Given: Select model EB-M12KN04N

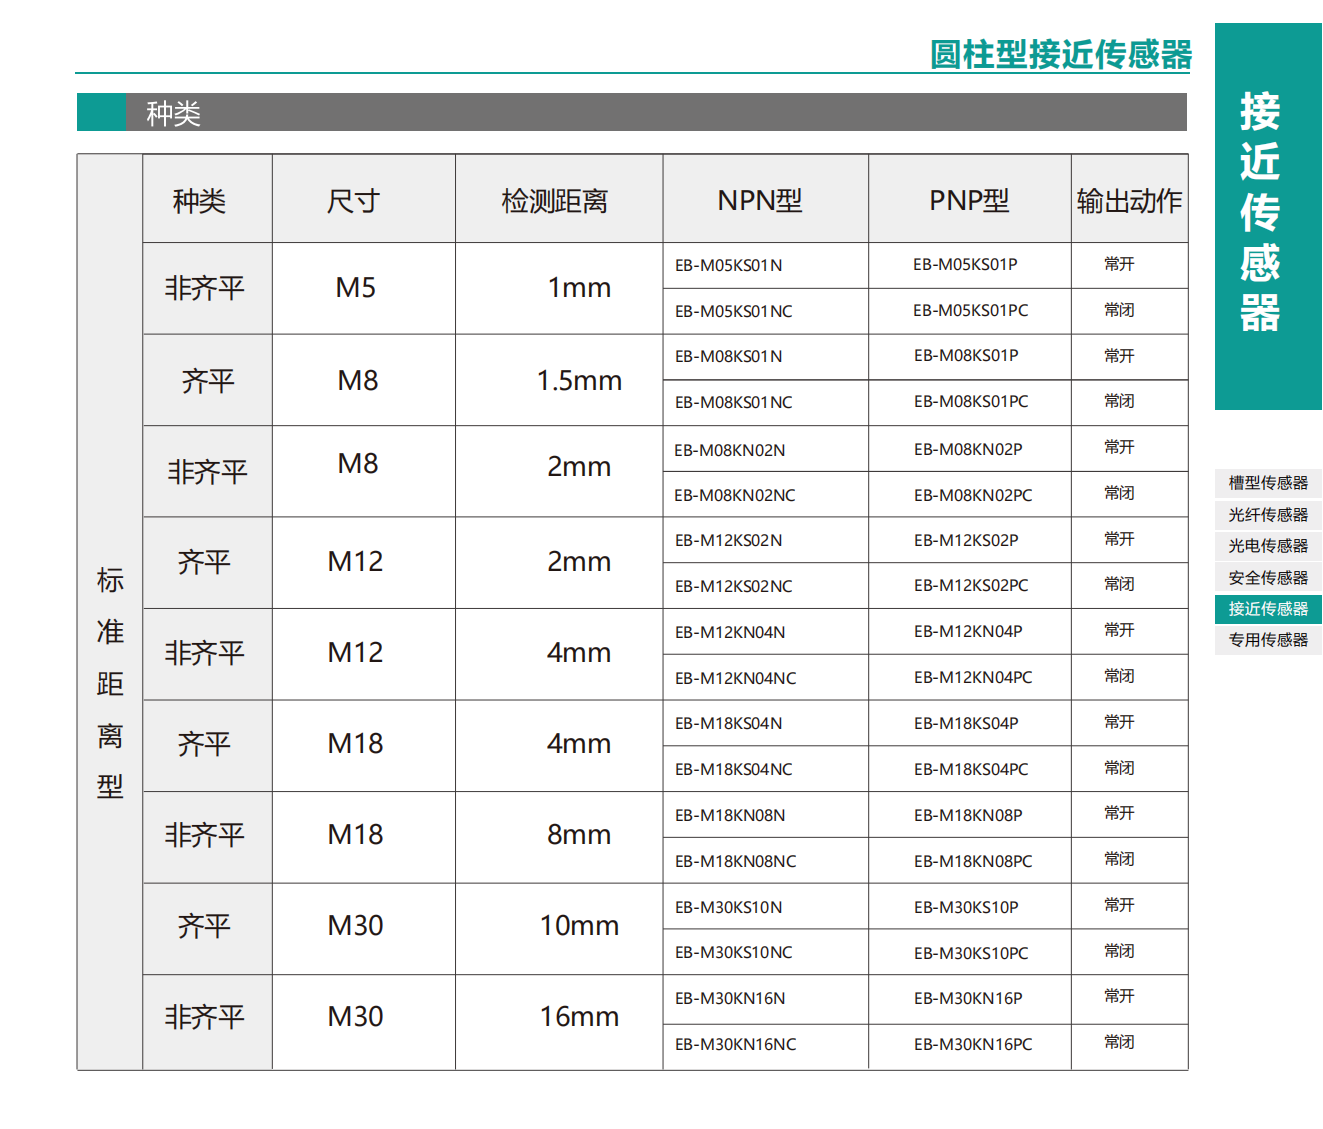Looking at the screenshot, I should coord(730,632).
